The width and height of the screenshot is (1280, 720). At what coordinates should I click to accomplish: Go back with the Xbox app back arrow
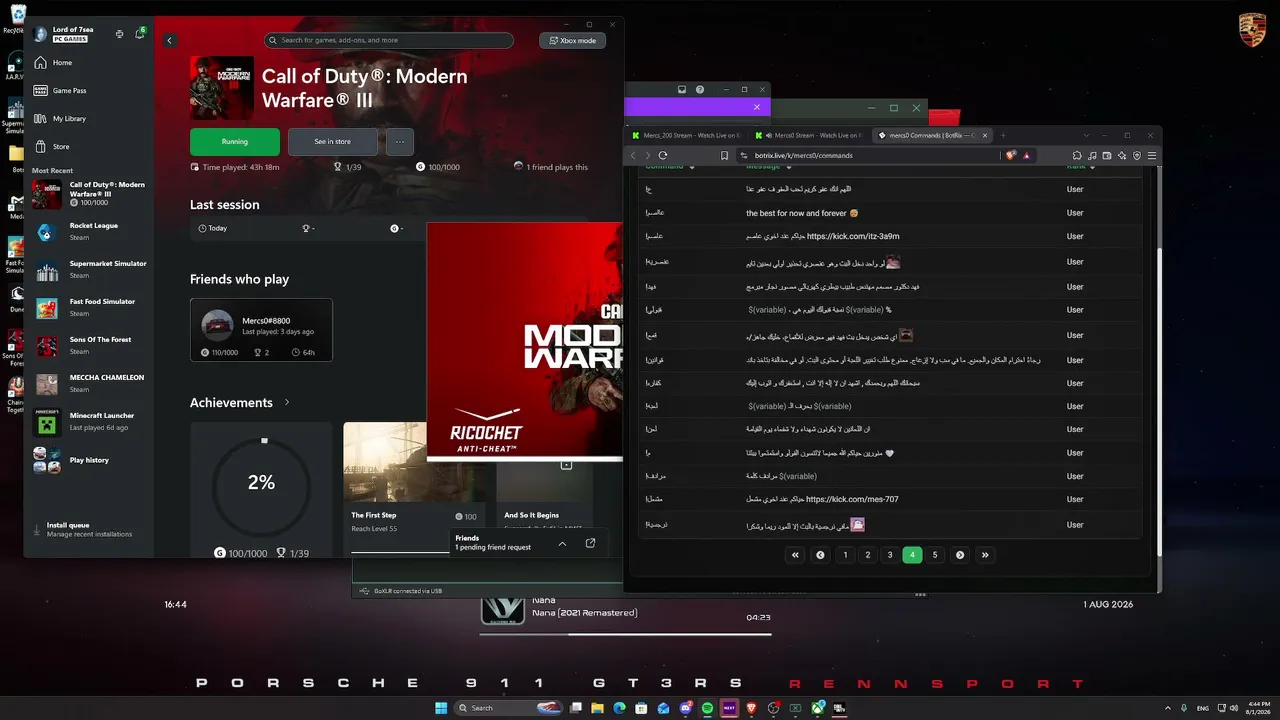coord(170,41)
